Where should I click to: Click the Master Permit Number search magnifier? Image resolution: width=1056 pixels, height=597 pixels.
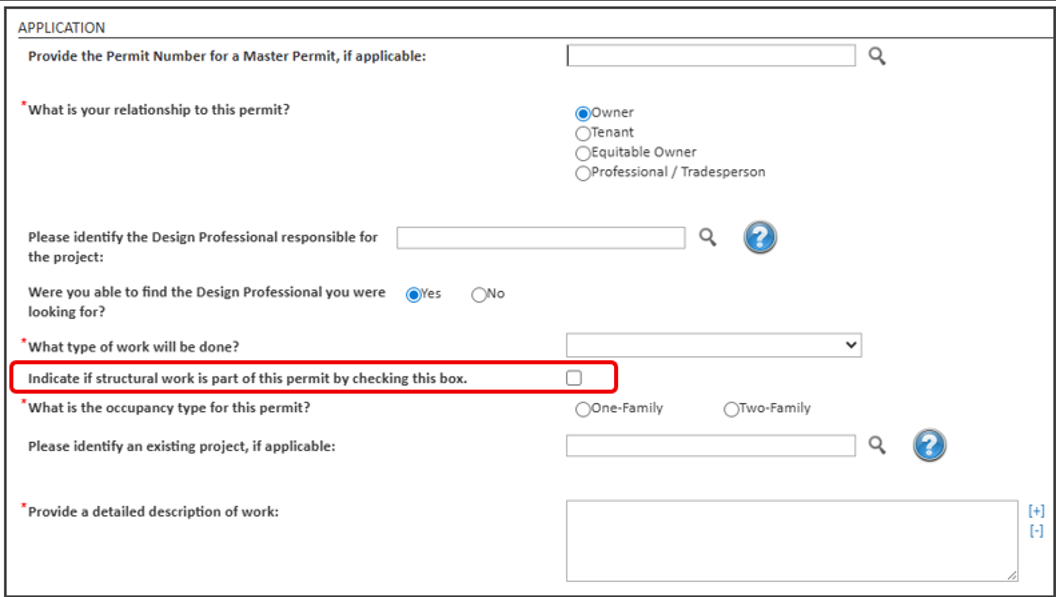[x=877, y=56]
